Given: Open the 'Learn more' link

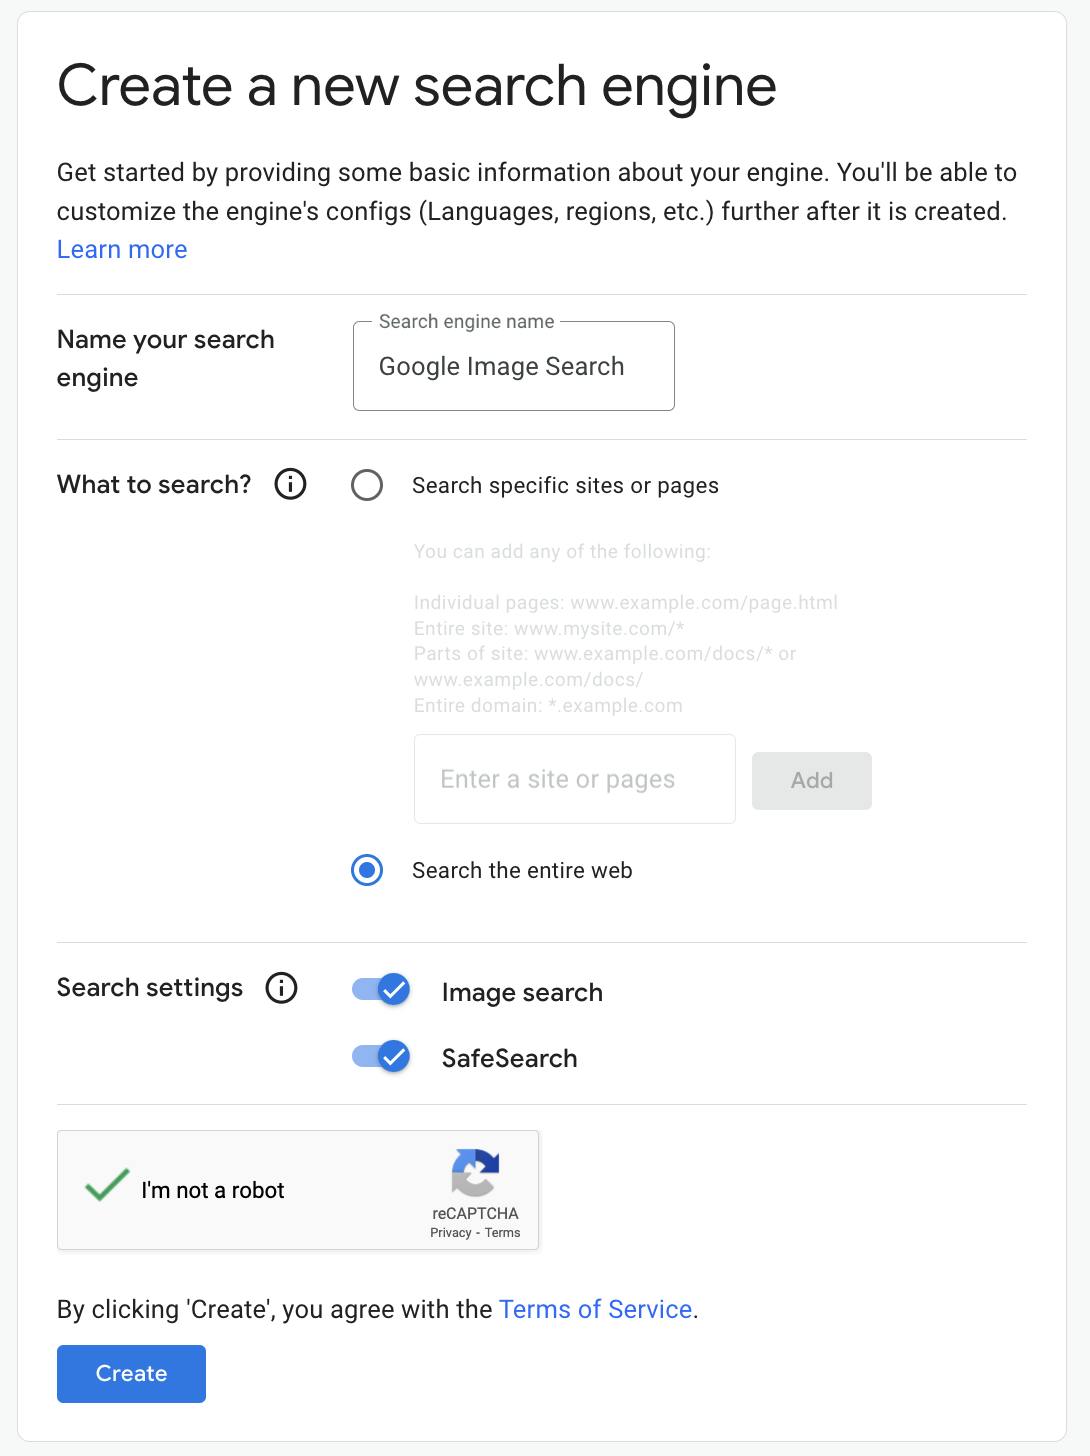Looking at the screenshot, I should coord(121,249).
